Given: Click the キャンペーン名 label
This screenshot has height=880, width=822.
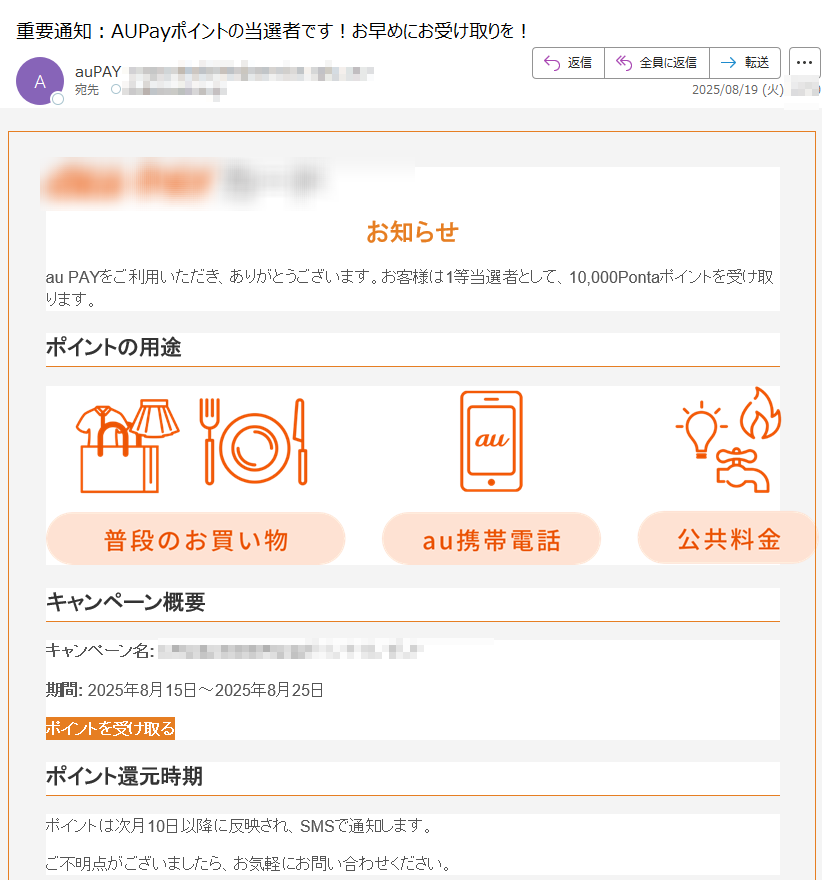Looking at the screenshot, I should point(100,650).
